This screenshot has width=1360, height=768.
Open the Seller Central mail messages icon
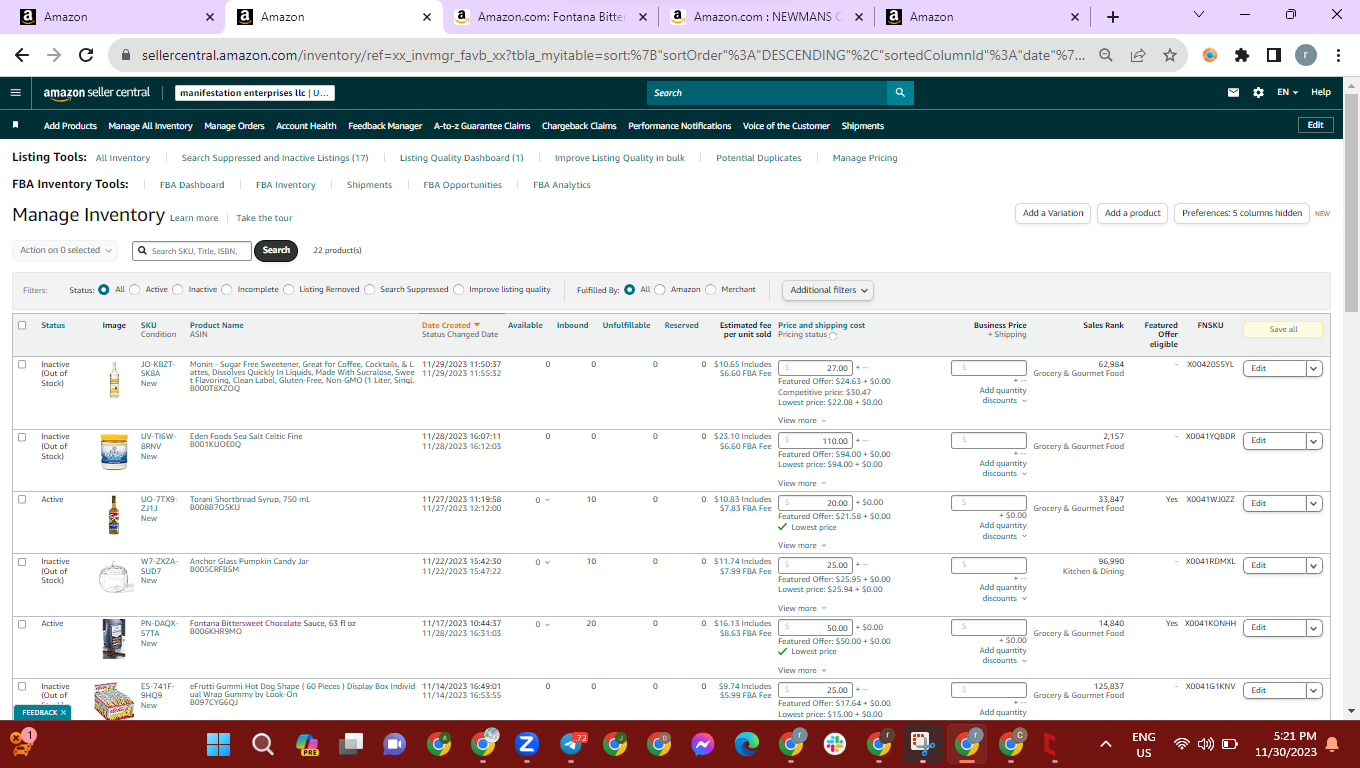click(1234, 93)
